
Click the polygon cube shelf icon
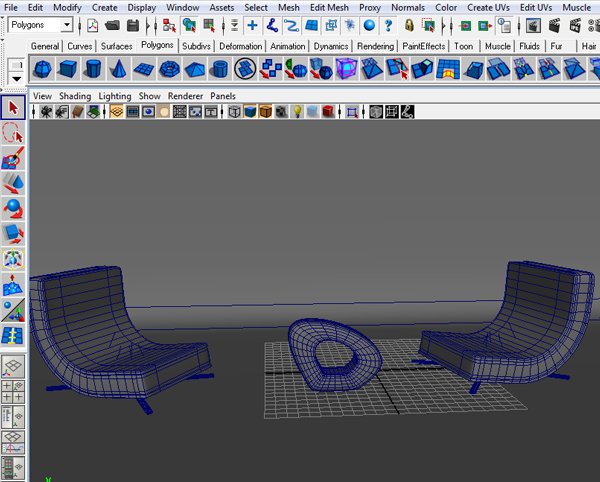click(67, 69)
